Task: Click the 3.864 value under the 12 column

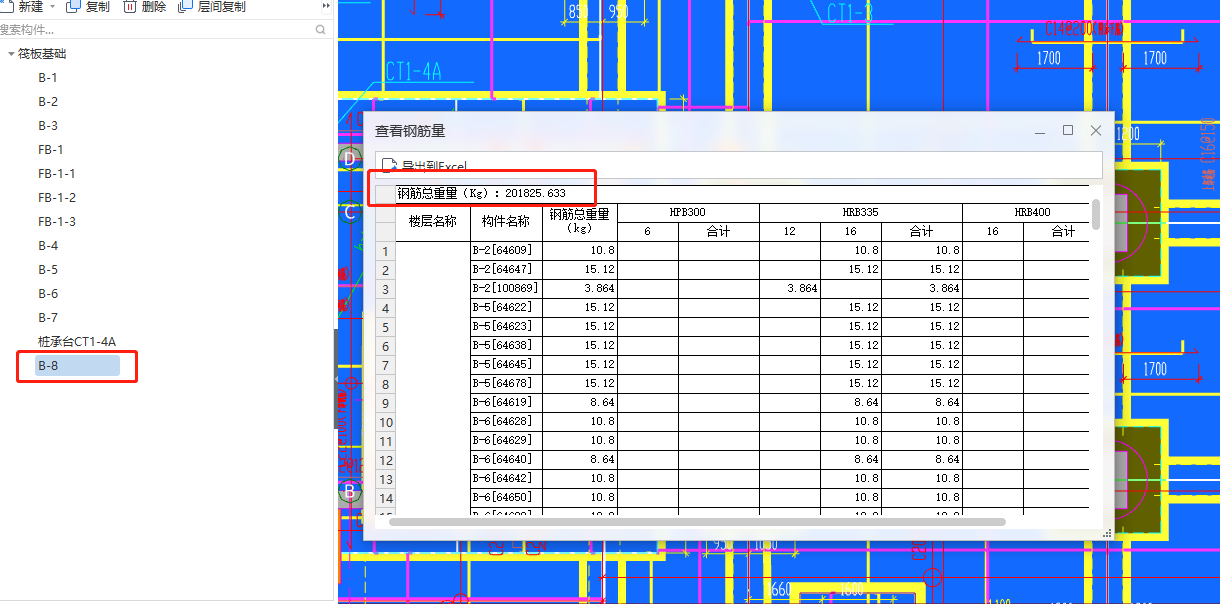Action: pyautogui.click(x=790, y=289)
